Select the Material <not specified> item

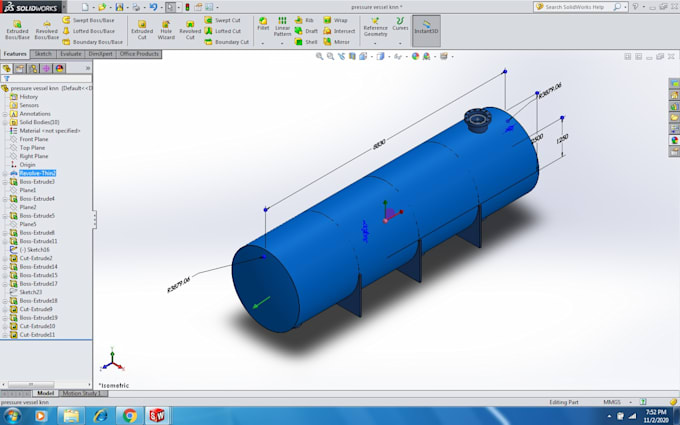50,131
